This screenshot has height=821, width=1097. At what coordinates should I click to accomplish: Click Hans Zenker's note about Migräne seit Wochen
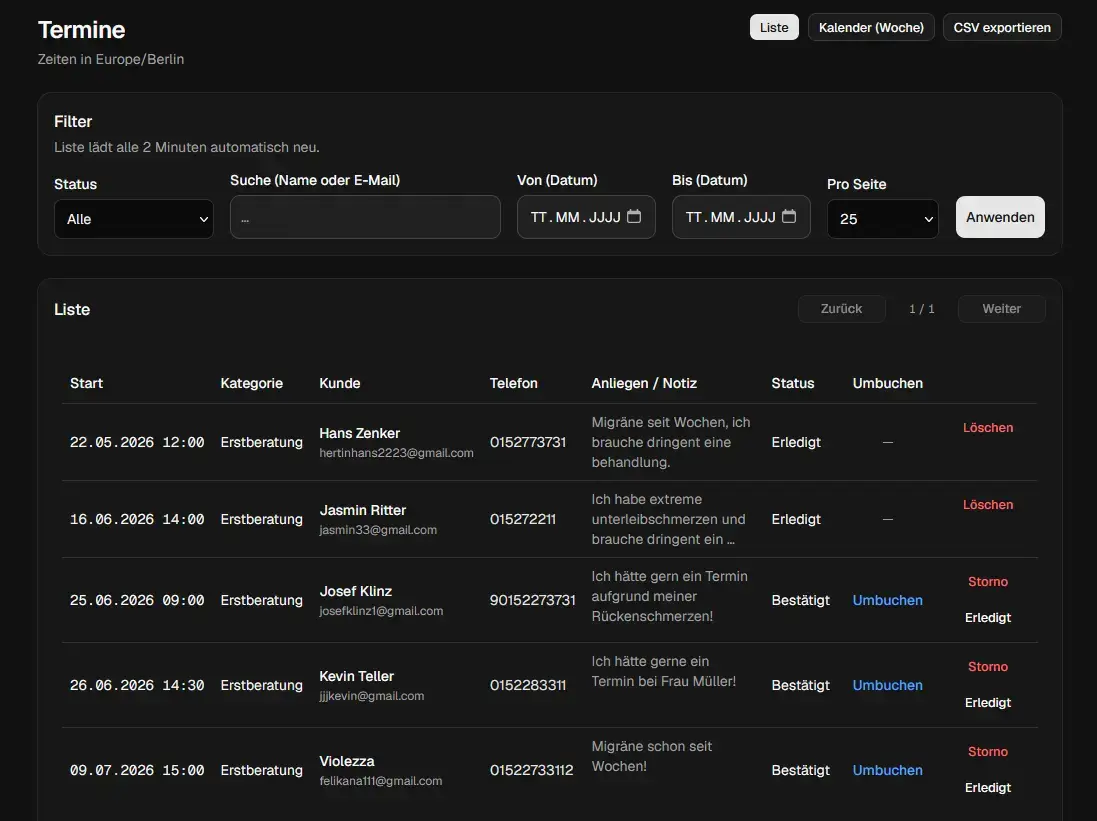coord(670,442)
